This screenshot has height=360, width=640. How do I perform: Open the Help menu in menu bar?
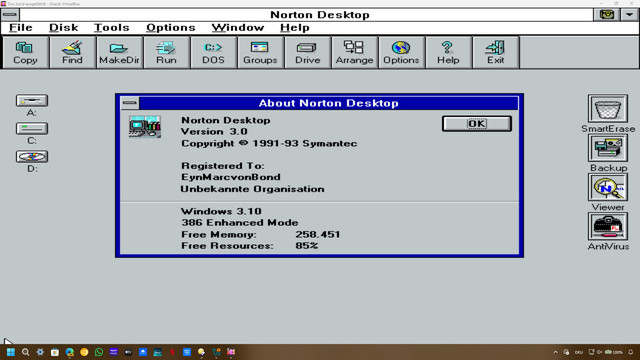tap(295, 28)
